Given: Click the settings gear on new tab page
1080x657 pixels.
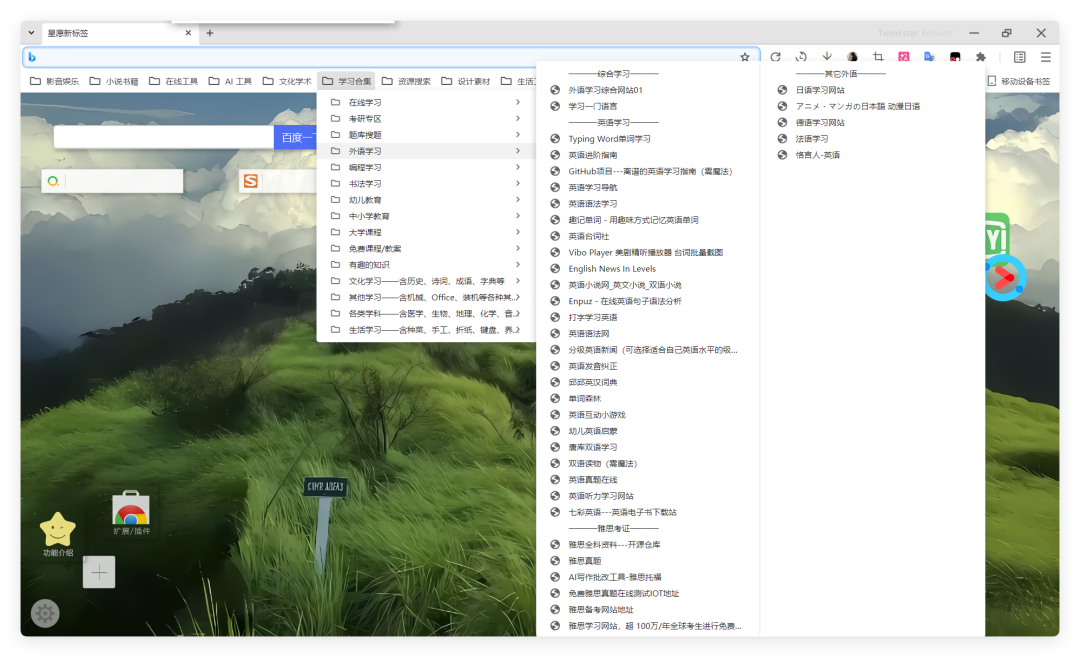Looking at the screenshot, I should 45,613.
